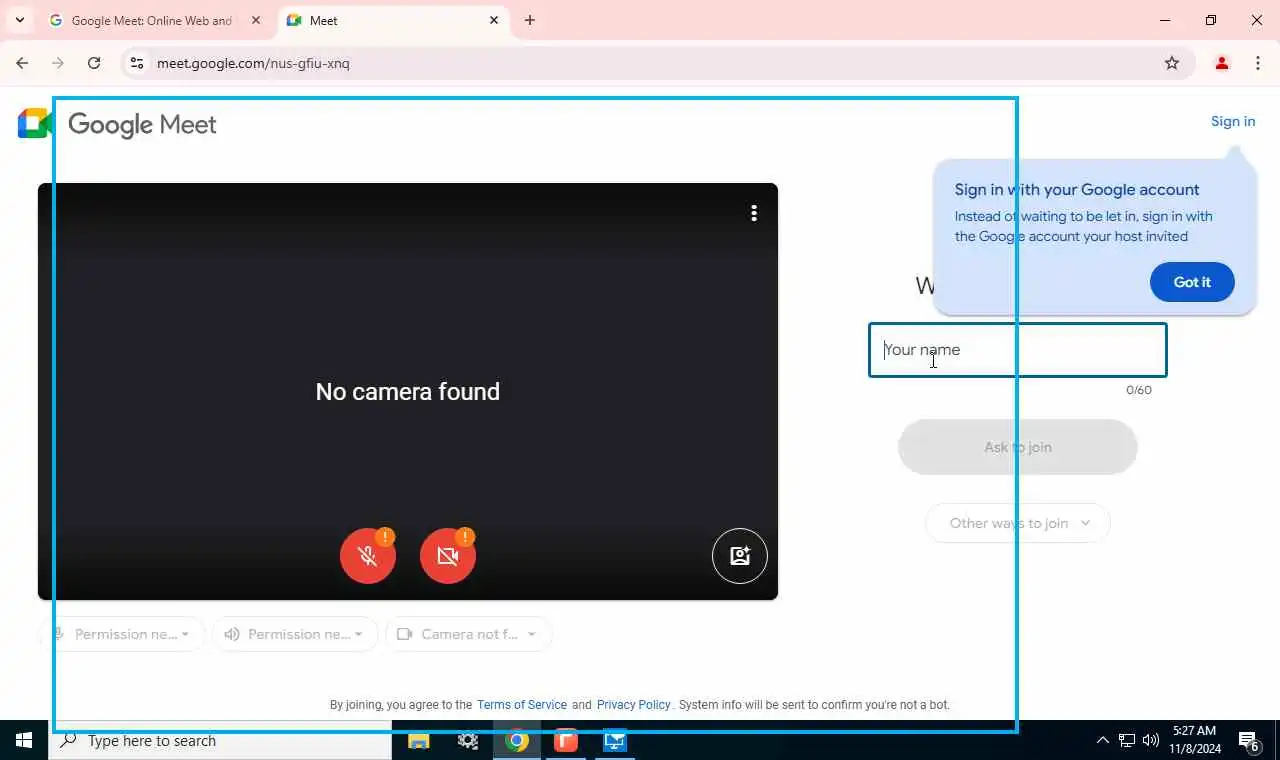Open the blue monitor app on taskbar

(615, 741)
